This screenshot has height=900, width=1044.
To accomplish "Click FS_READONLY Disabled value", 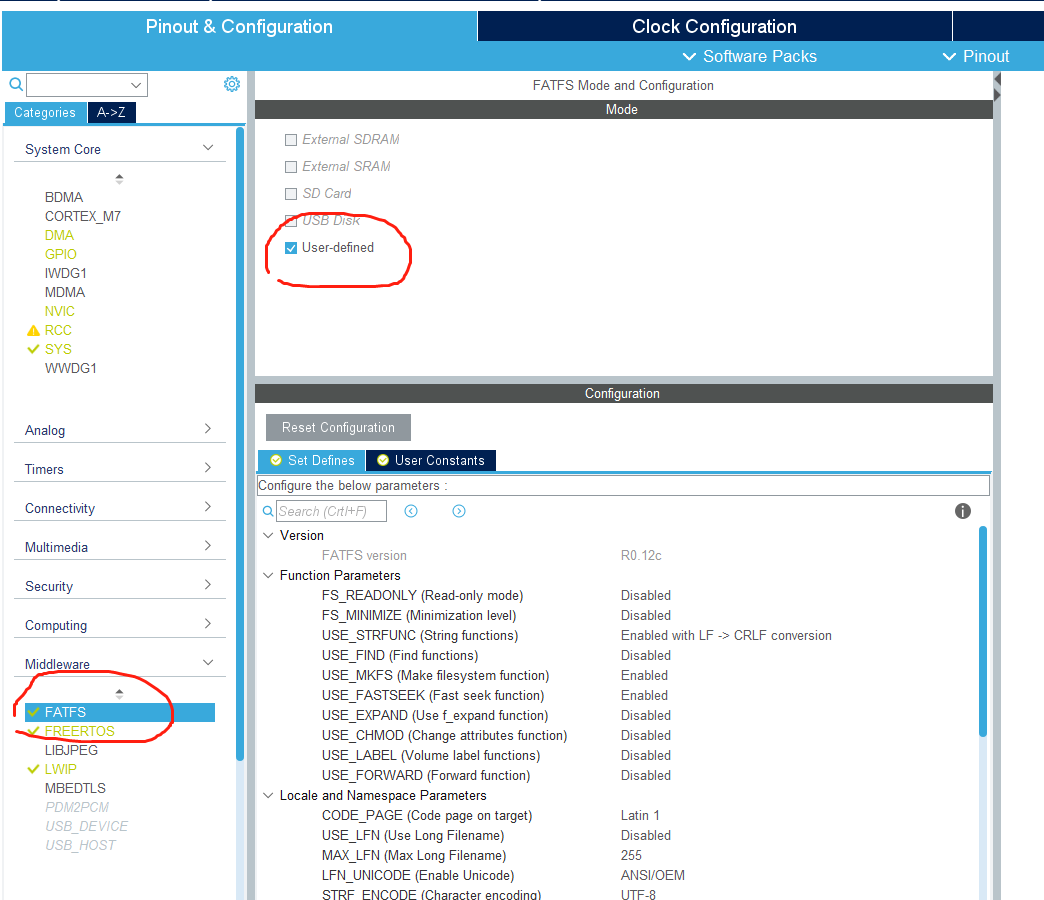I will 646,596.
